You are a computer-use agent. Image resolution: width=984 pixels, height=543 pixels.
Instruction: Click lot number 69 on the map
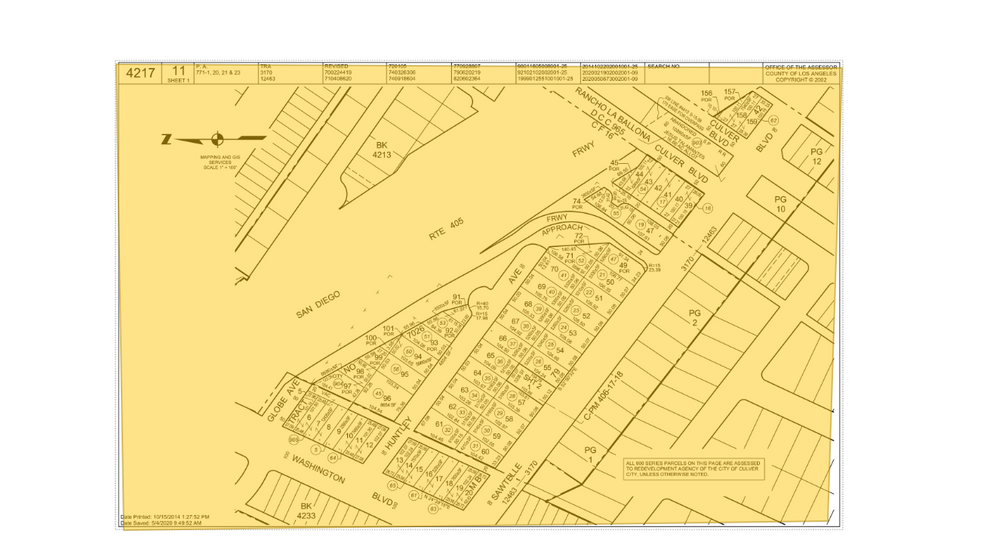click(542, 287)
